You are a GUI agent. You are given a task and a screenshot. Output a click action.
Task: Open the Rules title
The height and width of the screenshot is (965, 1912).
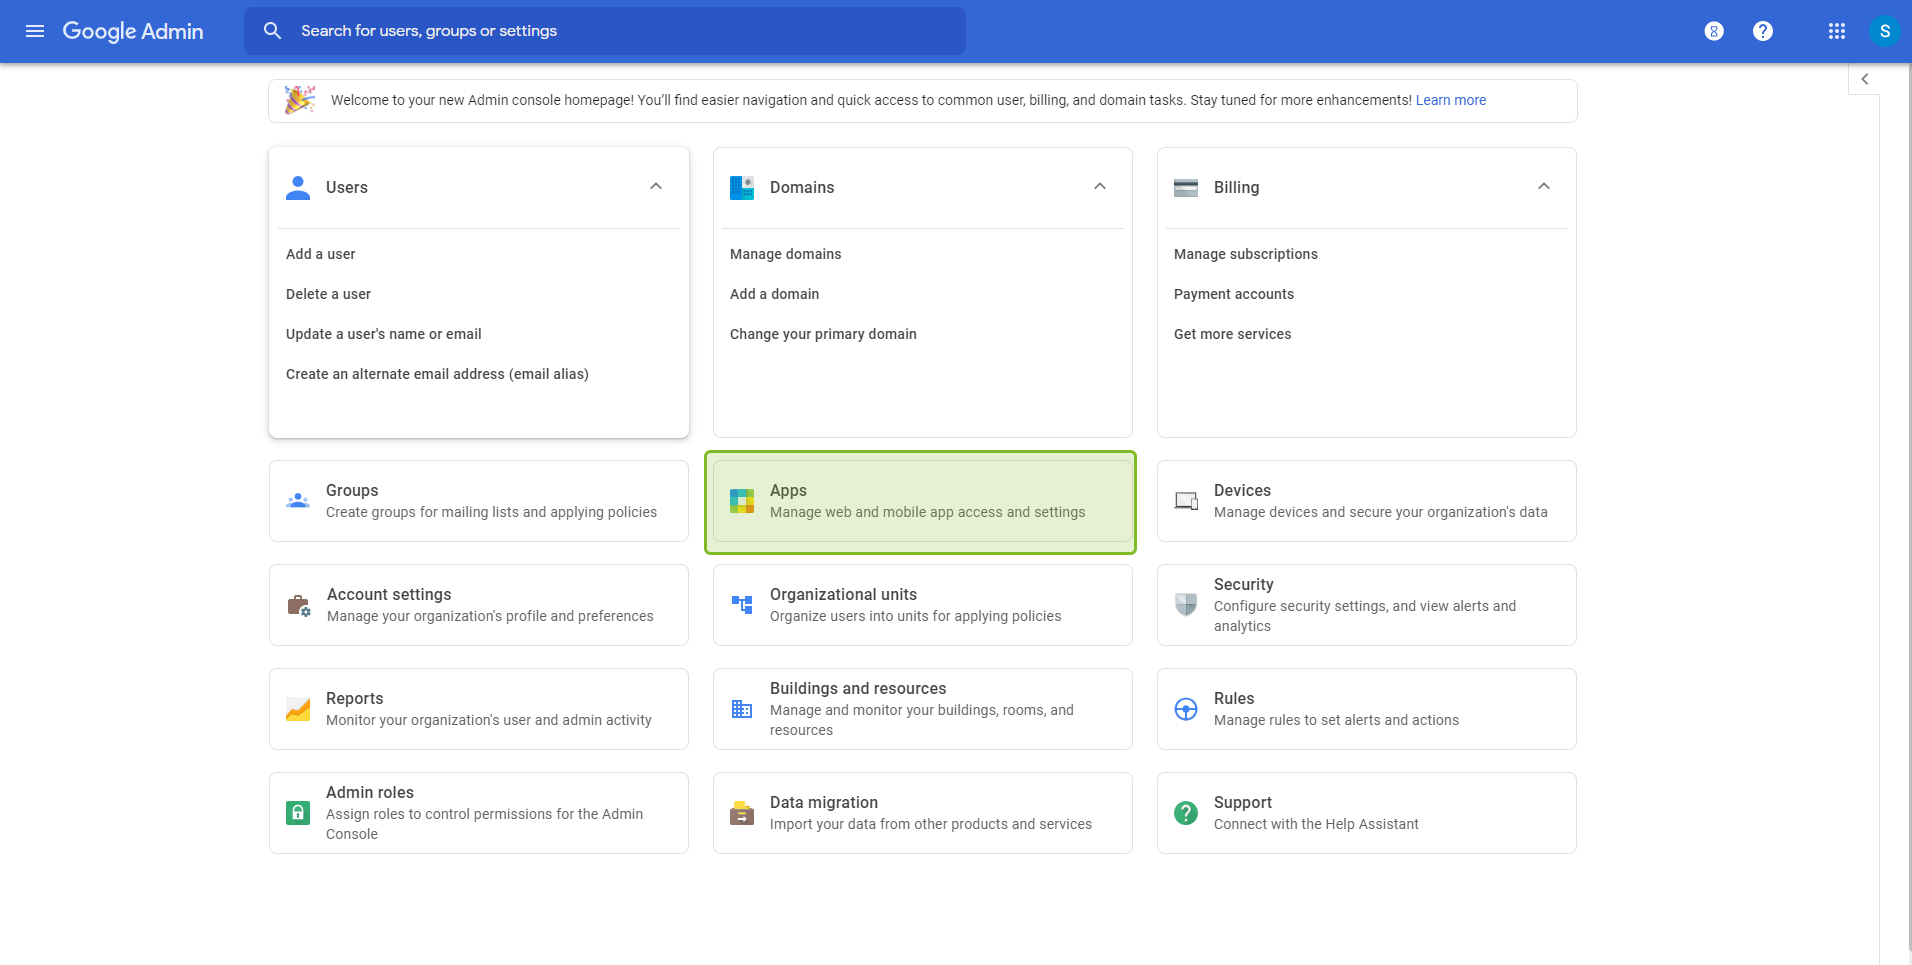tap(1234, 699)
